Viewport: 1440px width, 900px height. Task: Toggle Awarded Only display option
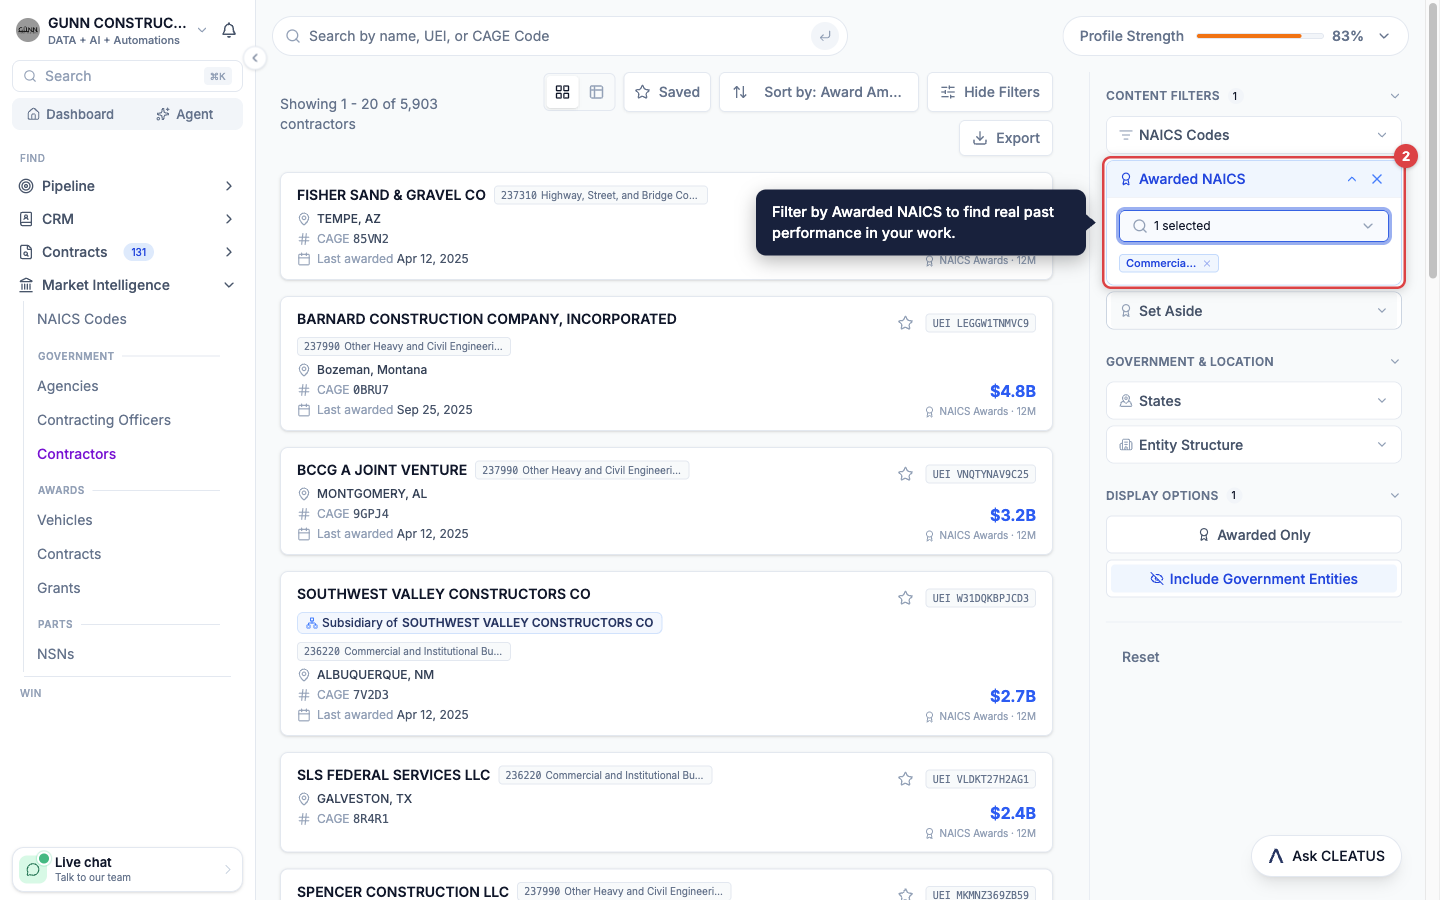click(x=1253, y=535)
